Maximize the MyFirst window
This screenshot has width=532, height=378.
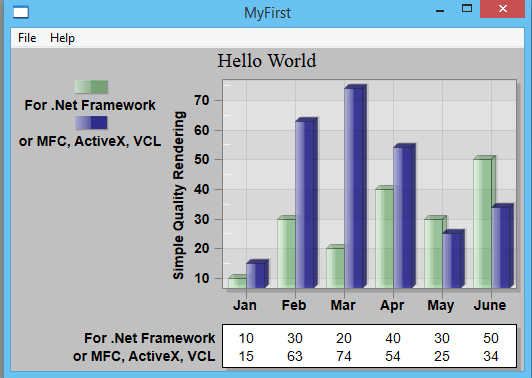click(x=467, y=8)
